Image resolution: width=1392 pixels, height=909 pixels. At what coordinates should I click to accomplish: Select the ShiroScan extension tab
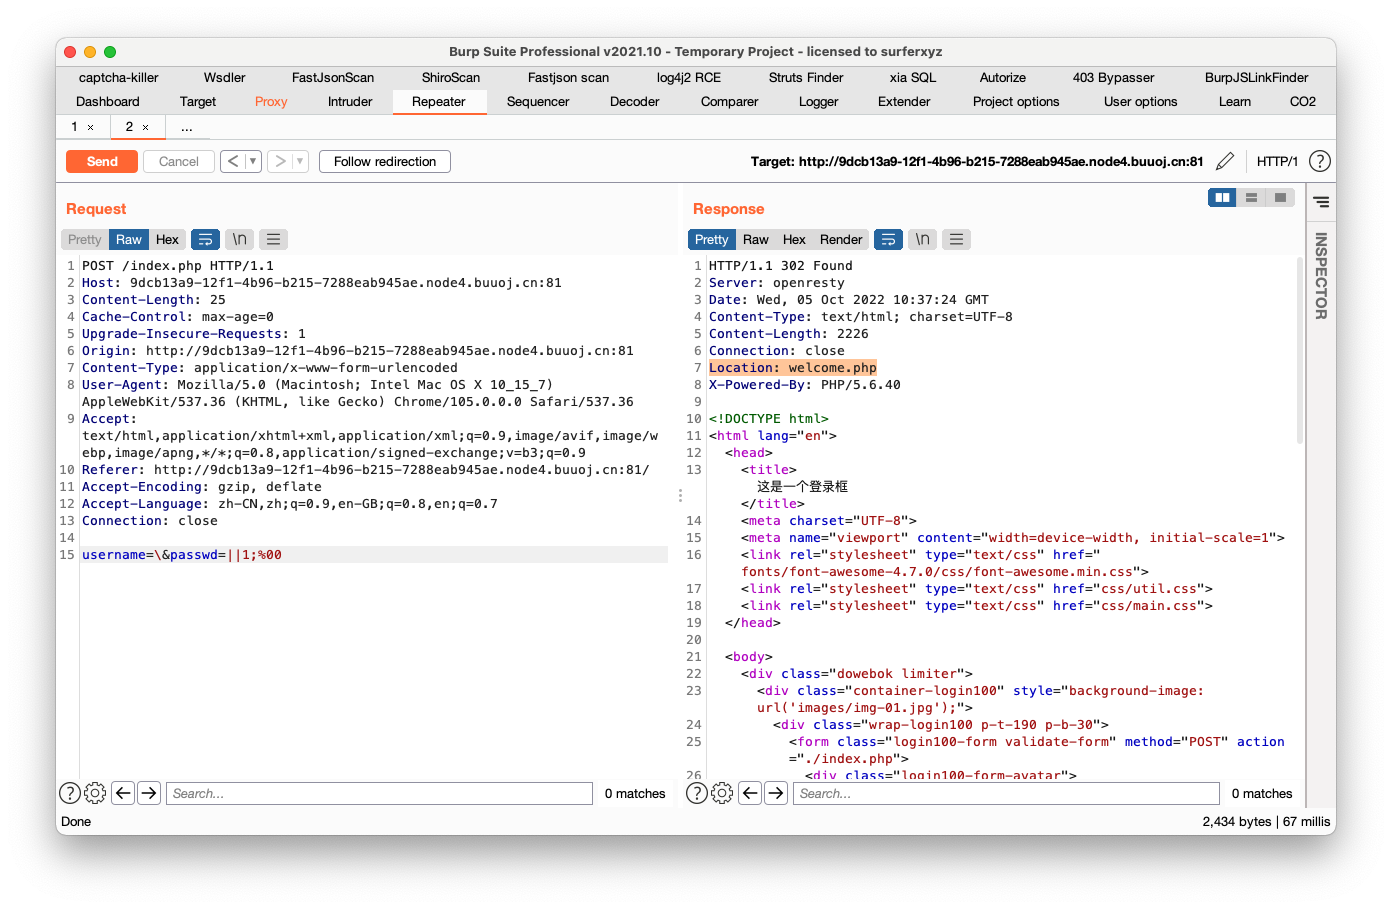(x=451, y=77)
